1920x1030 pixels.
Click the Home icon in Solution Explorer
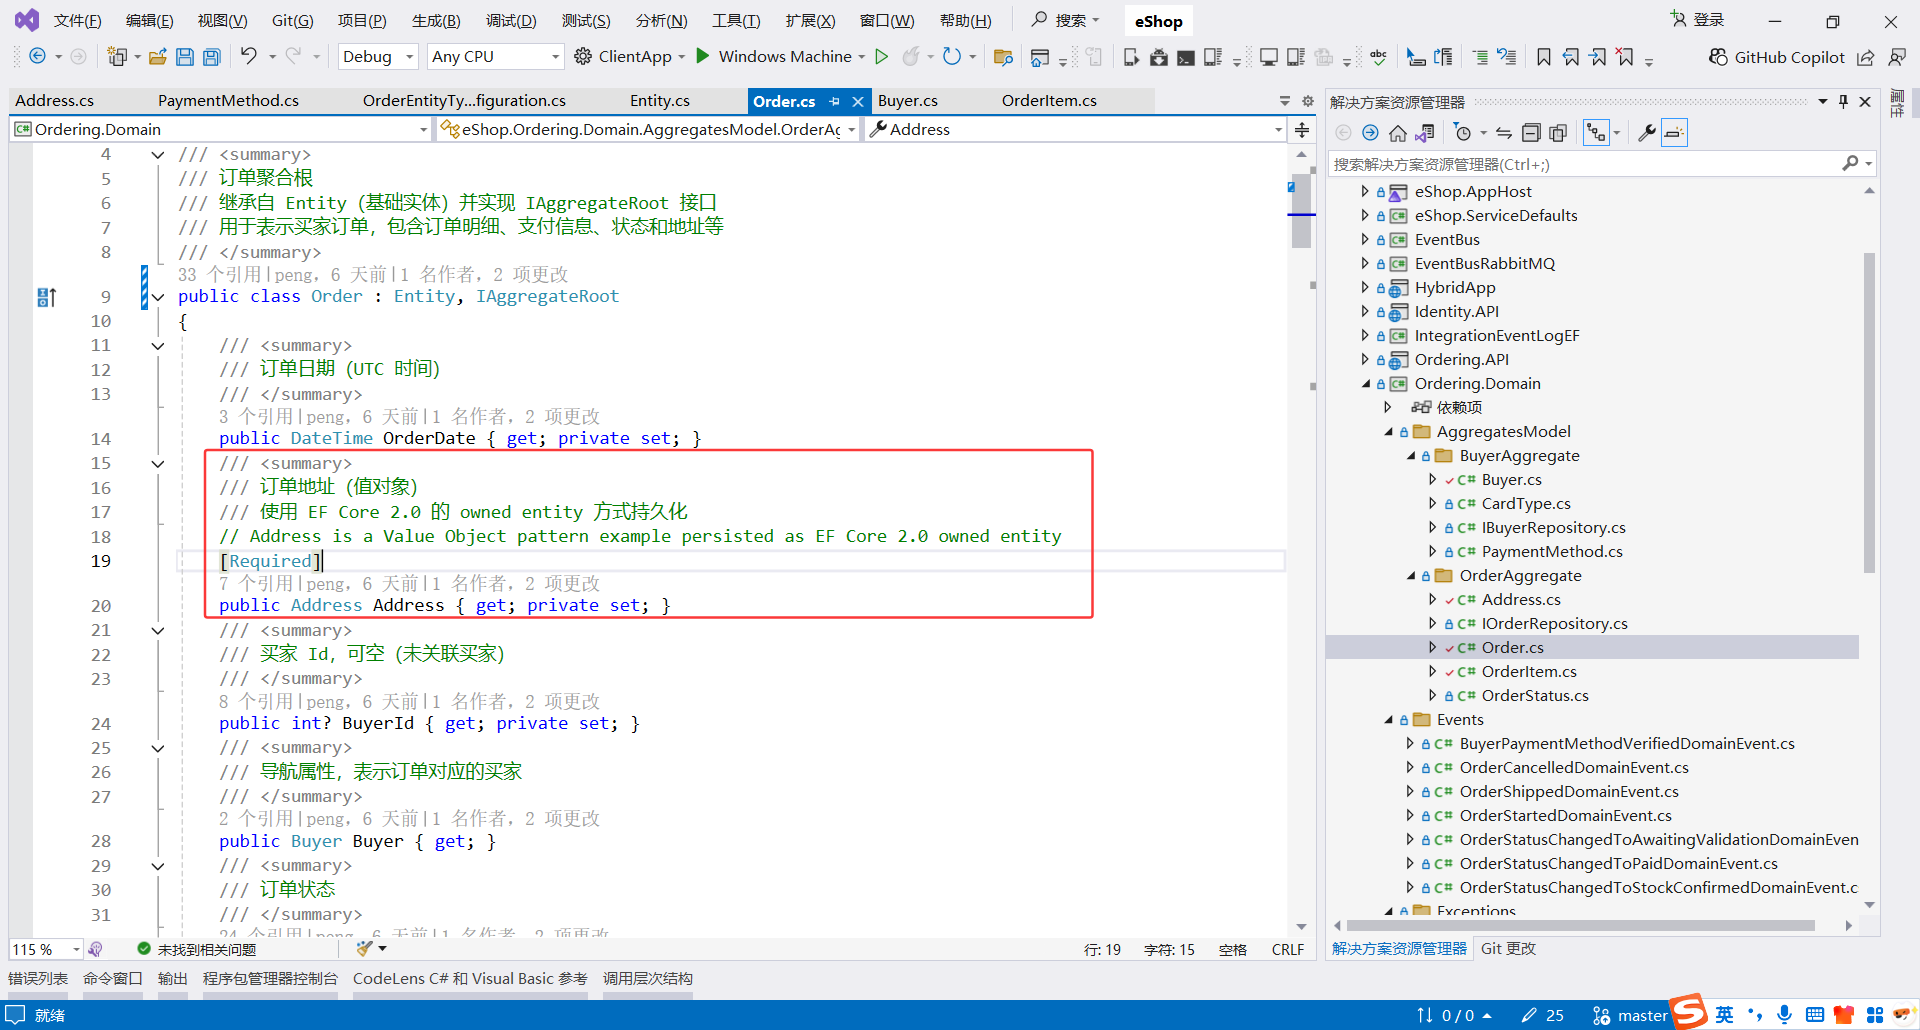[x=1398, y=133]
